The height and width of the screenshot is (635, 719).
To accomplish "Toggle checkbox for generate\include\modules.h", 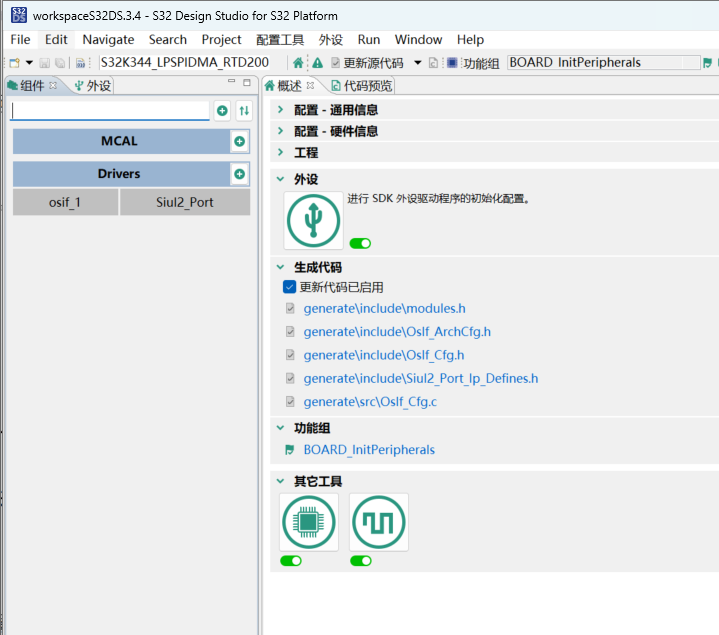I will [290, 308].
